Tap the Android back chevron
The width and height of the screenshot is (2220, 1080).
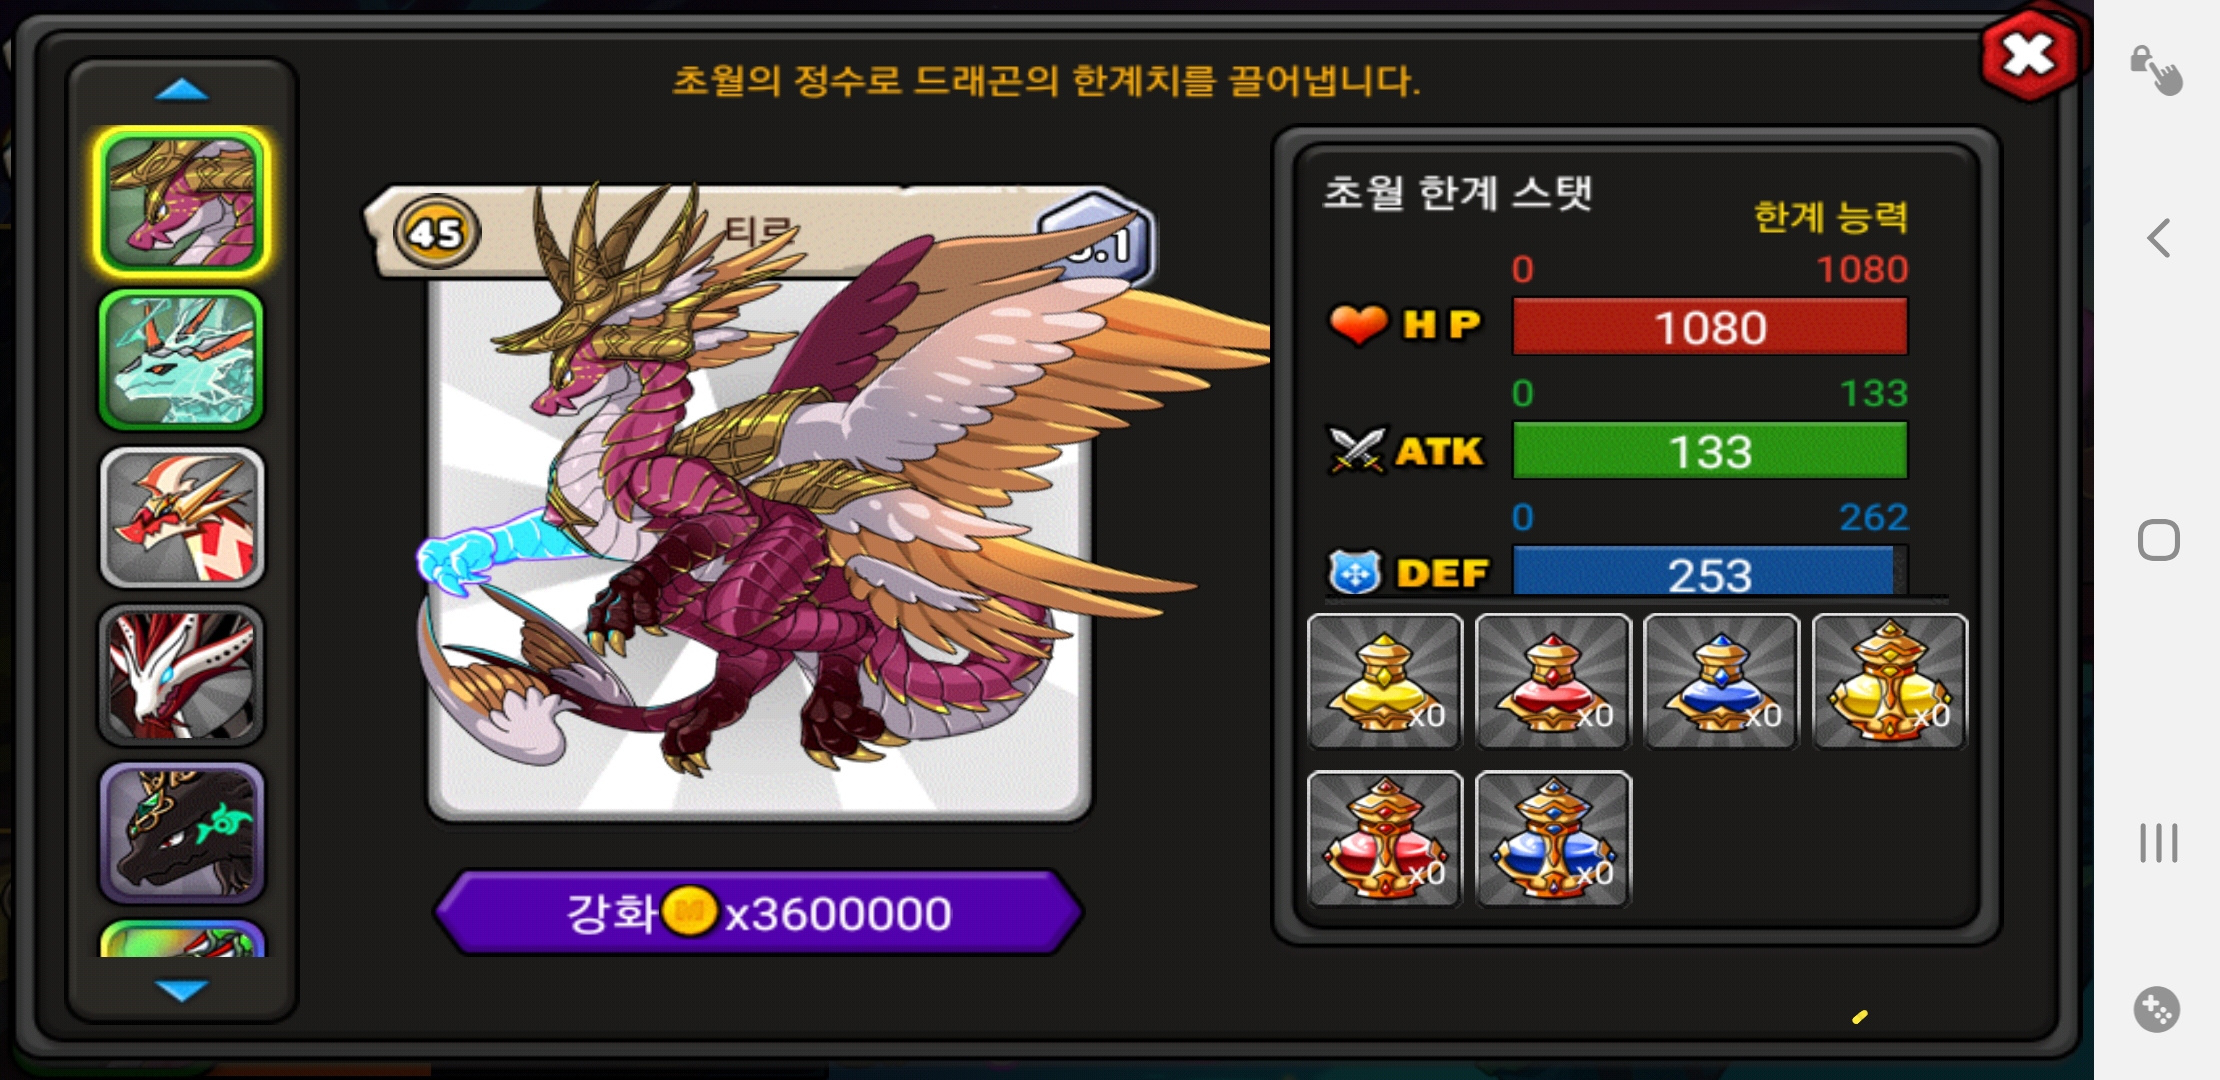[2159, 238]
